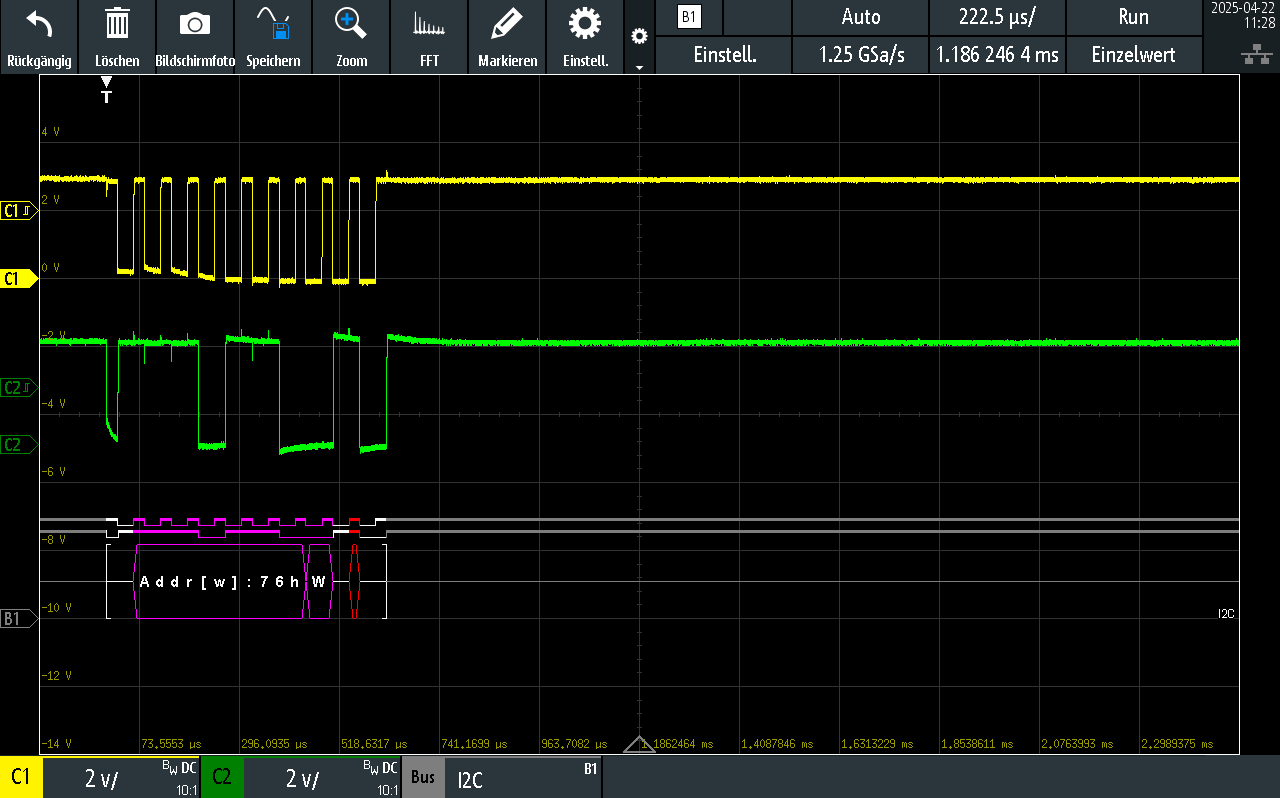Select the C2 trigger level marker
The height and width of the screenshot is (798, 1280).
(x=19, y=387)
